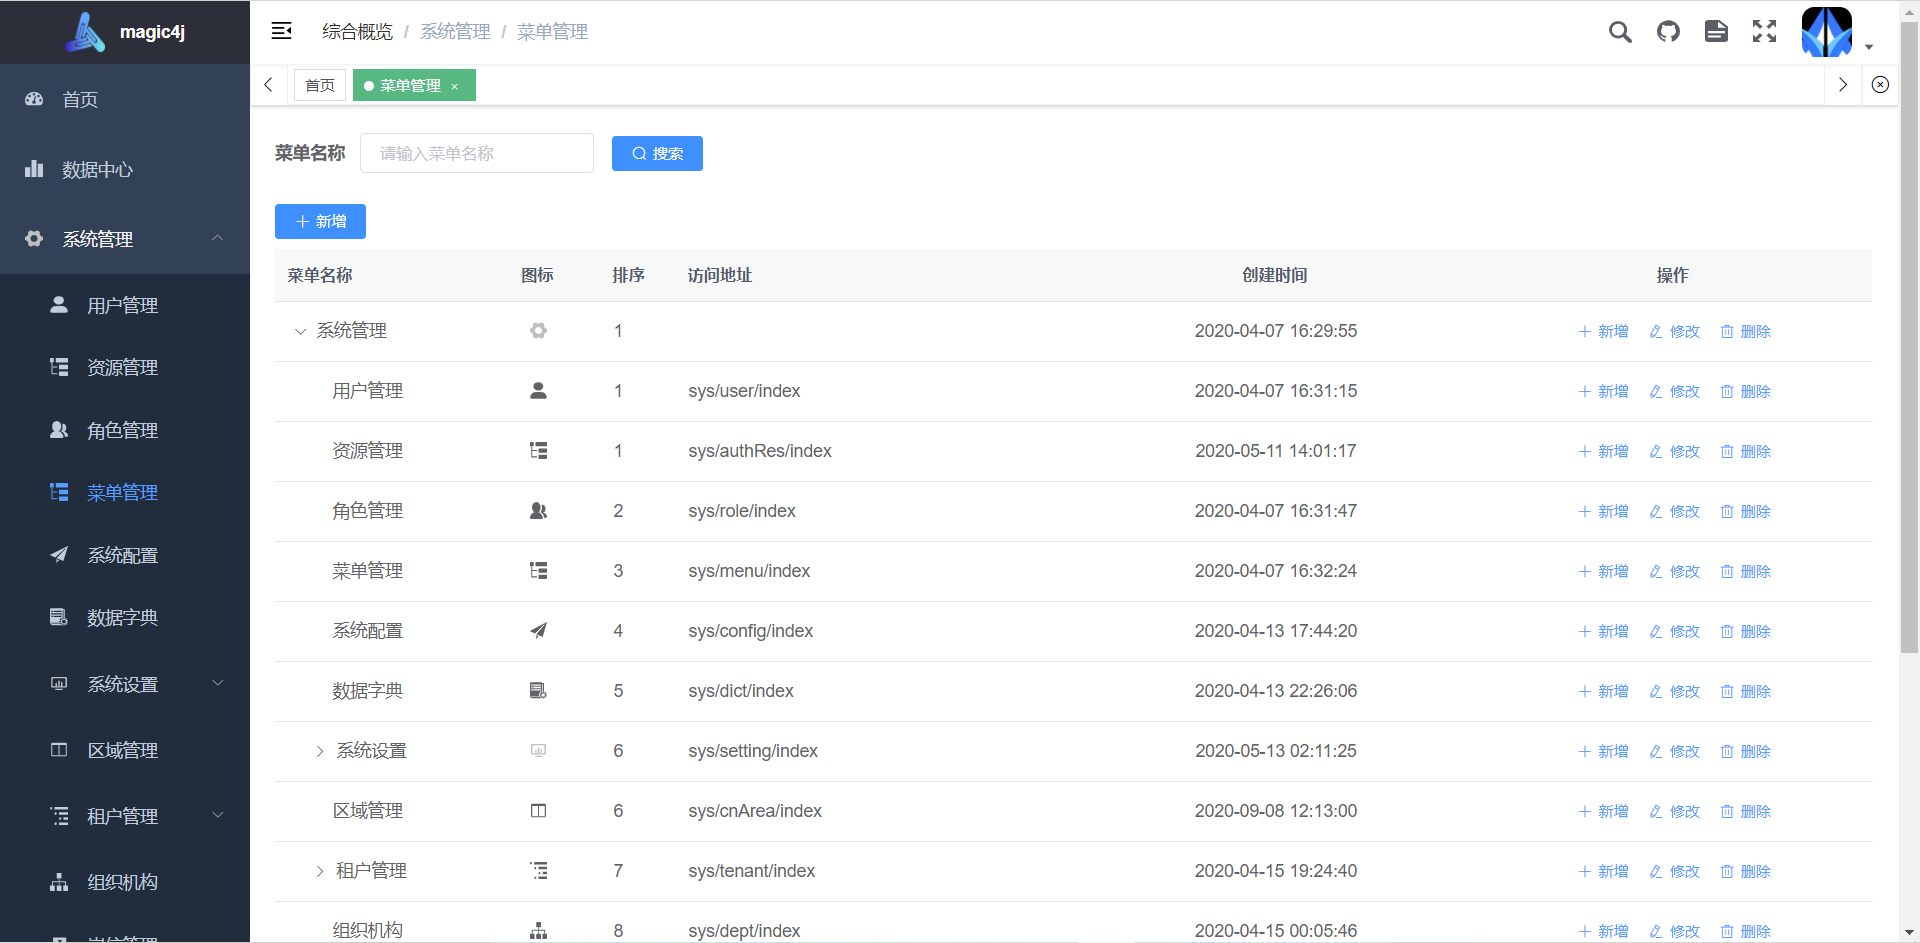Click 删除 in the 系统设置 row
Viewport: 1920px width, 943px height.
1746,751
